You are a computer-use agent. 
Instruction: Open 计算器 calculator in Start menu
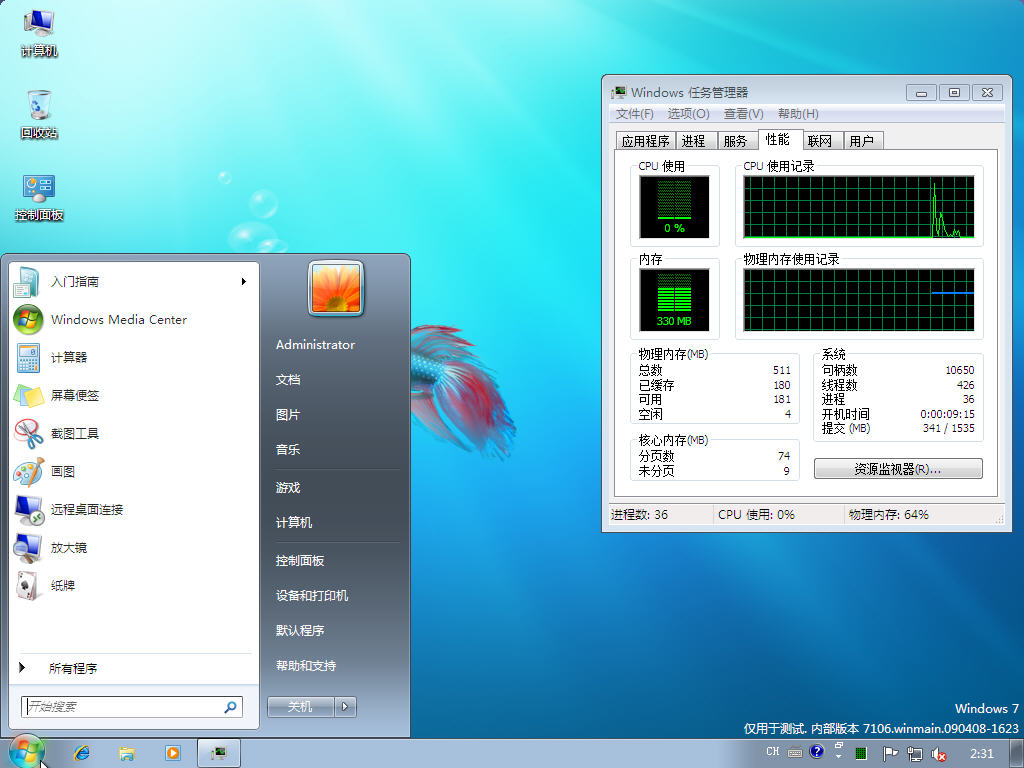[x=133, y=357]
